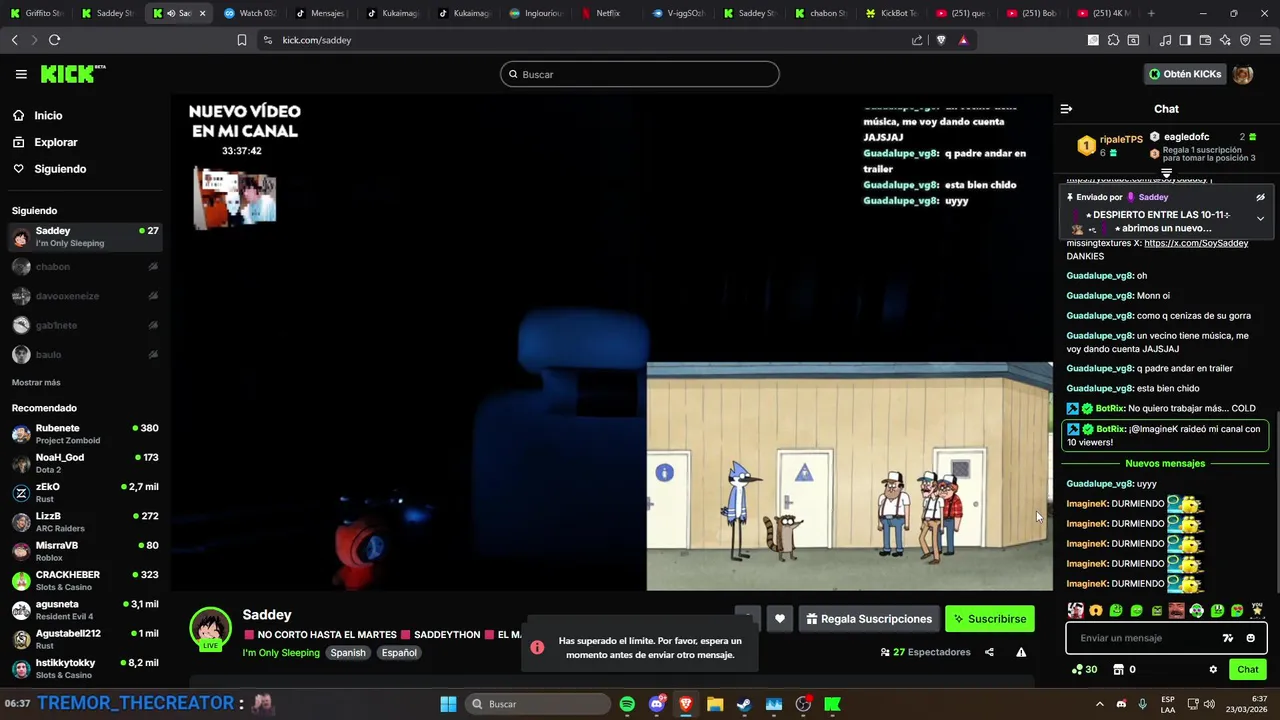Go back in browser
This screenshot has width=1280, height=720.
[x=14, y=40]
